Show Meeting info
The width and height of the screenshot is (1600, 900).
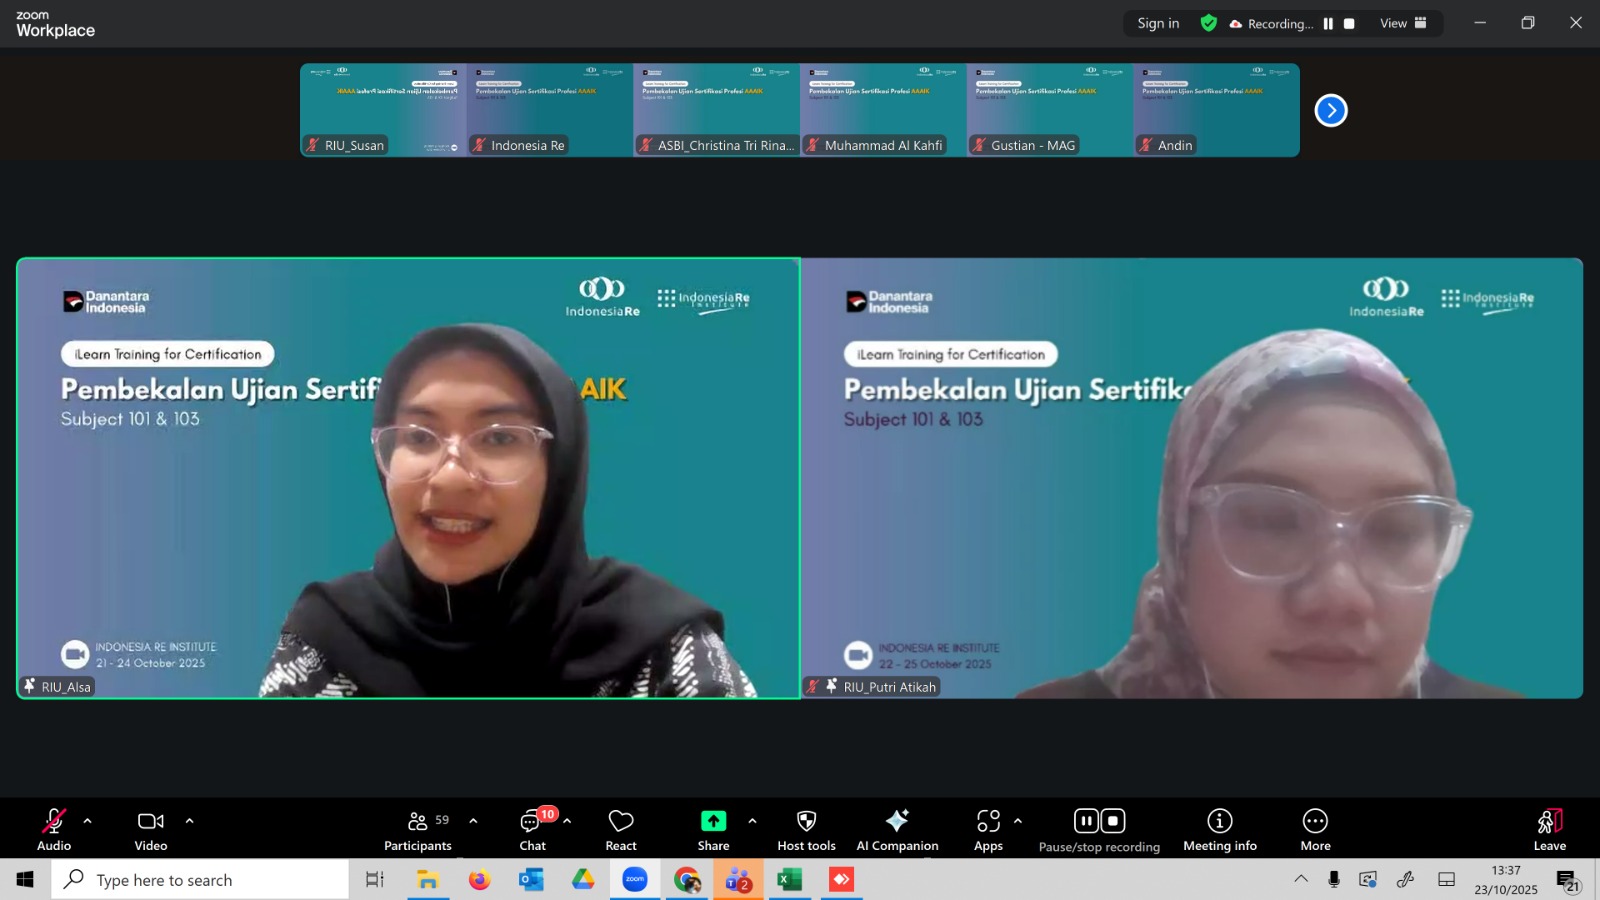click(x=1219, y=829)
